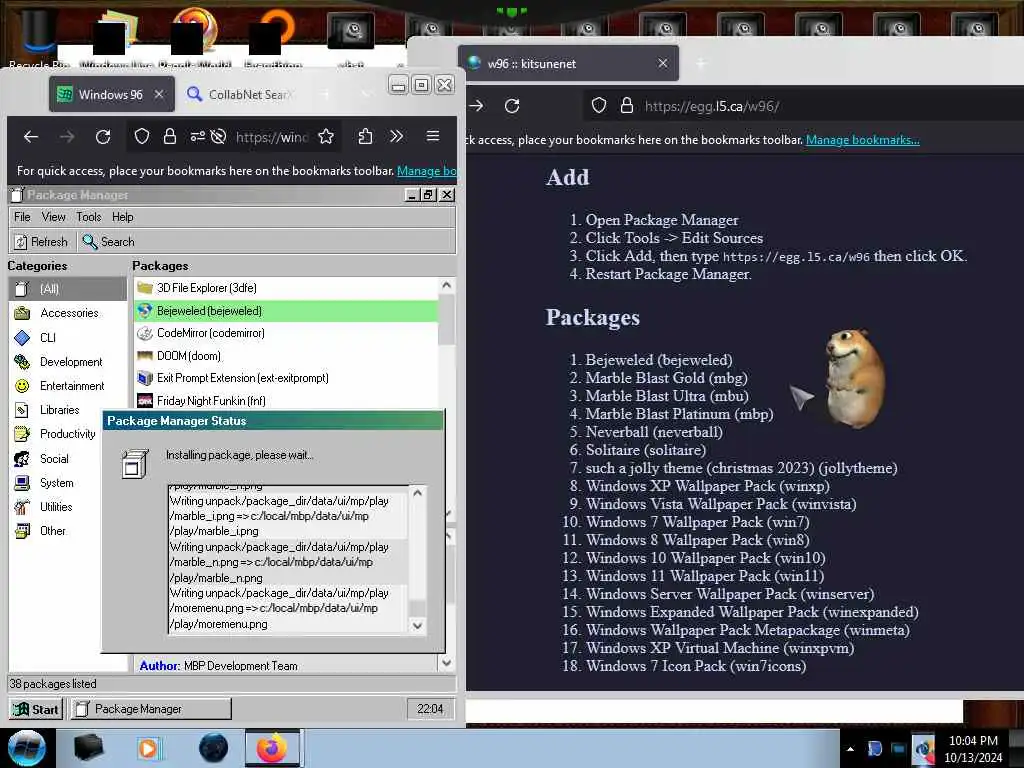Select the Utilities category
Screen dimensions: 1024x768
pyautogui.click(x=56, y=507)
